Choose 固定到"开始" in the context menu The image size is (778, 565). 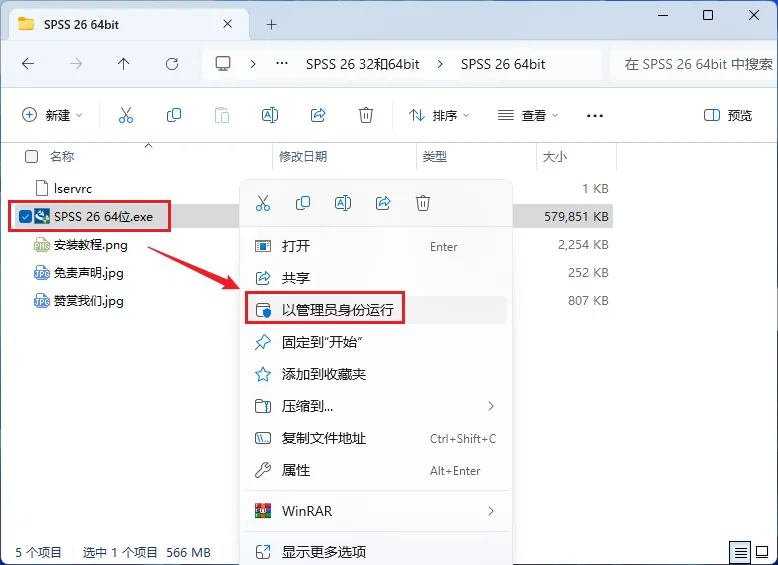pyautogui.click(x=376, y=342)
